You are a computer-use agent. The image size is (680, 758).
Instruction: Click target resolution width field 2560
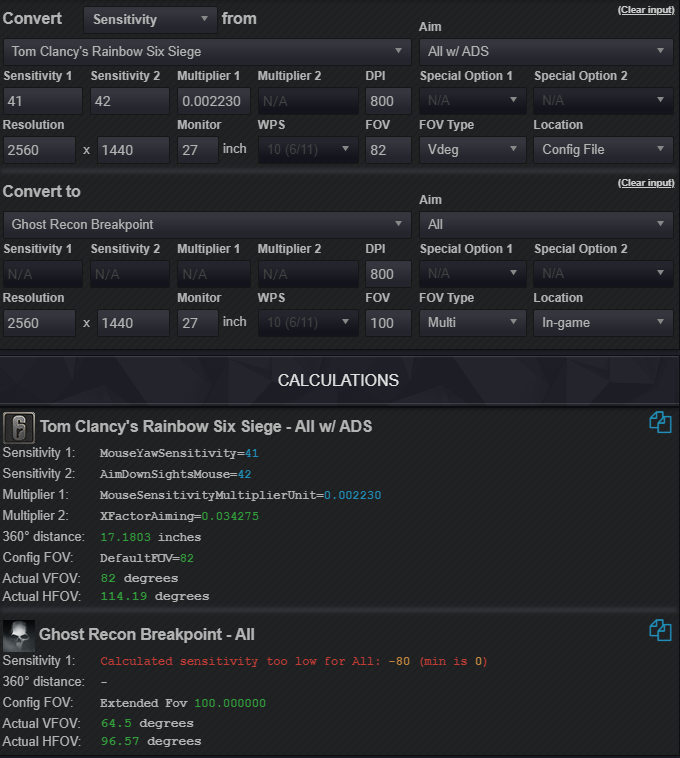[39, 323]
